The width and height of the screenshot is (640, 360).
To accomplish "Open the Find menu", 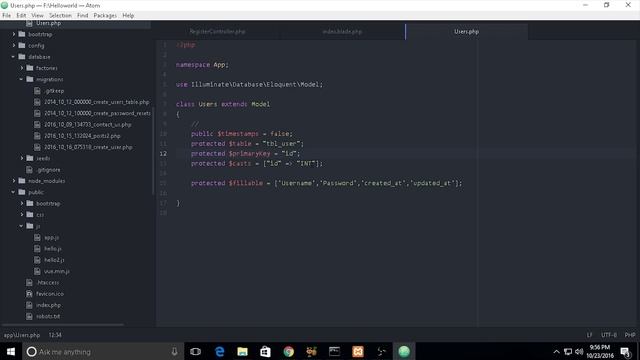I will coord(82,16).
